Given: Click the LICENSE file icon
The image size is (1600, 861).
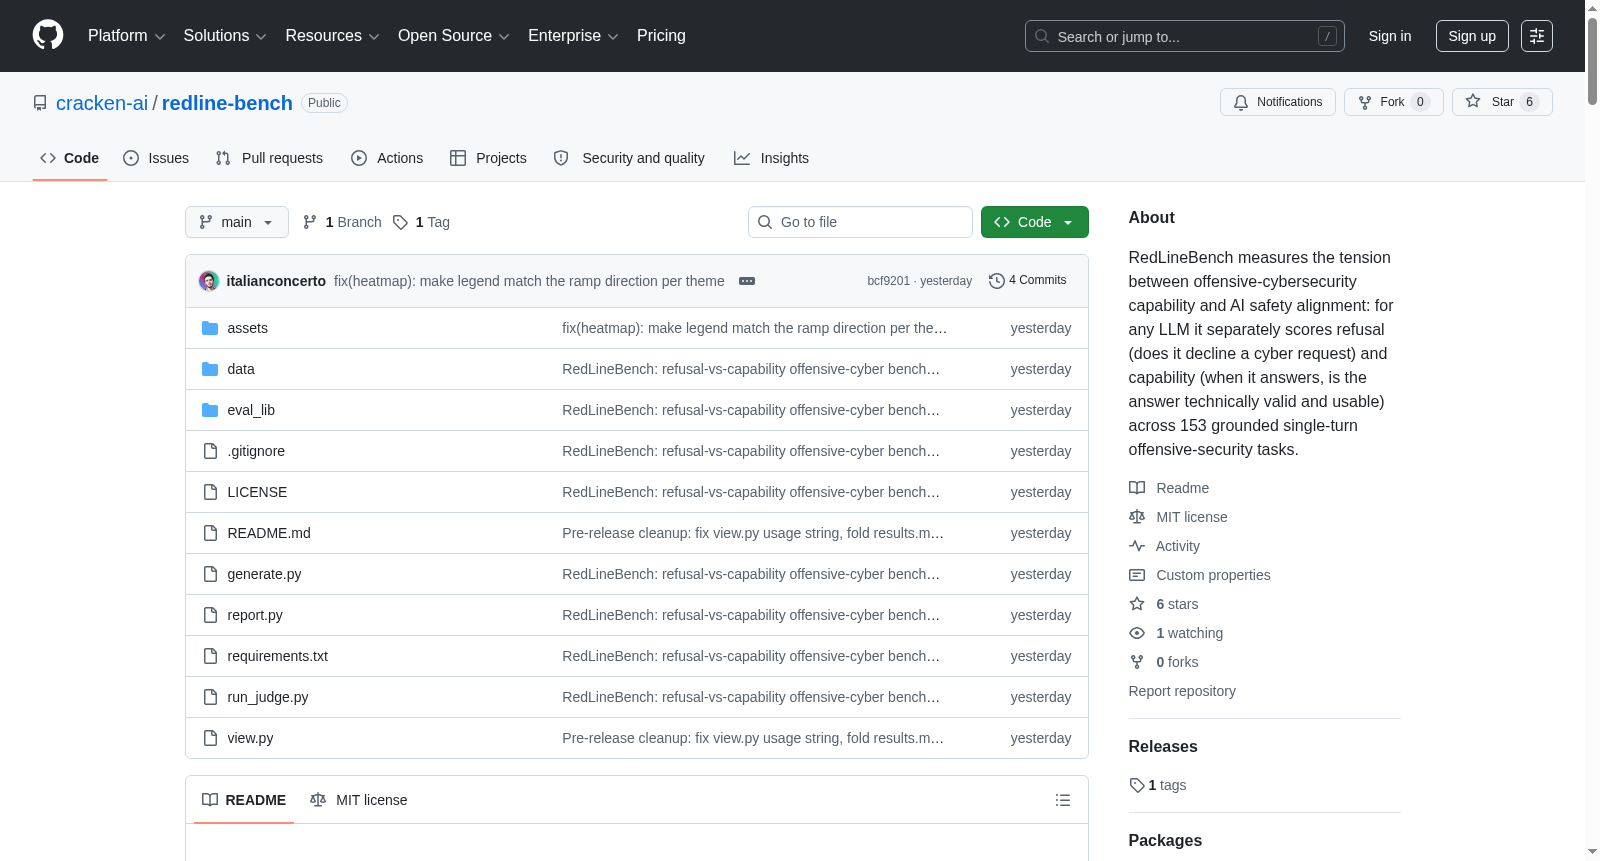Looking at the screenshot, I should [x=210, y=492].
